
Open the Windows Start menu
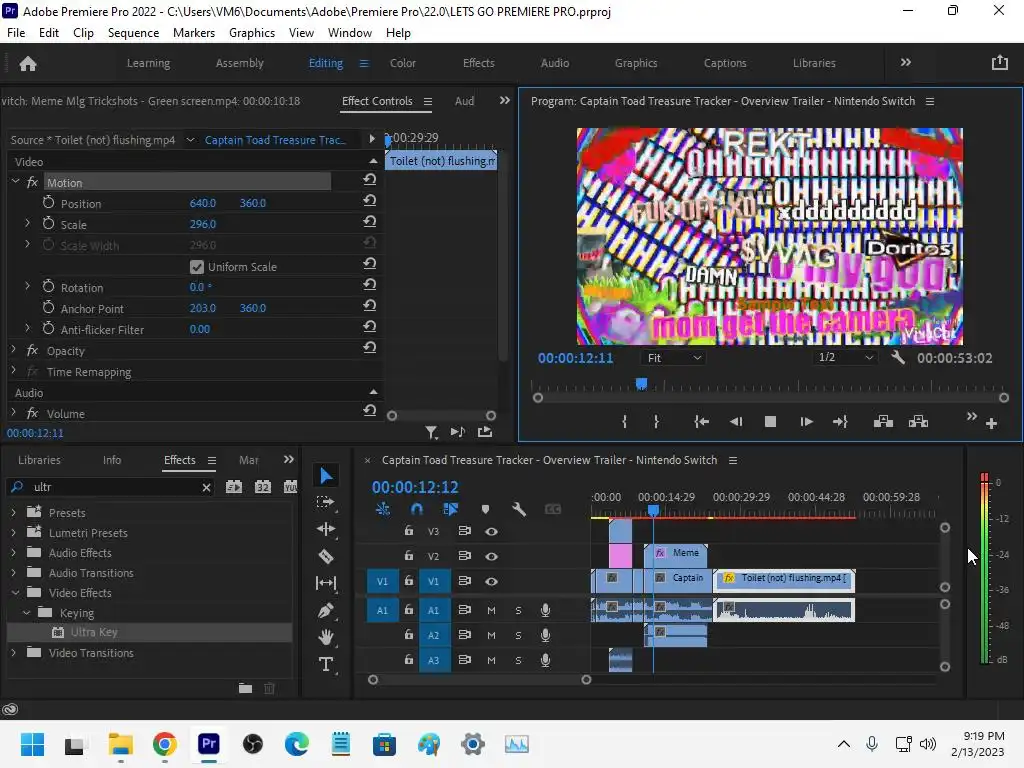32,744
